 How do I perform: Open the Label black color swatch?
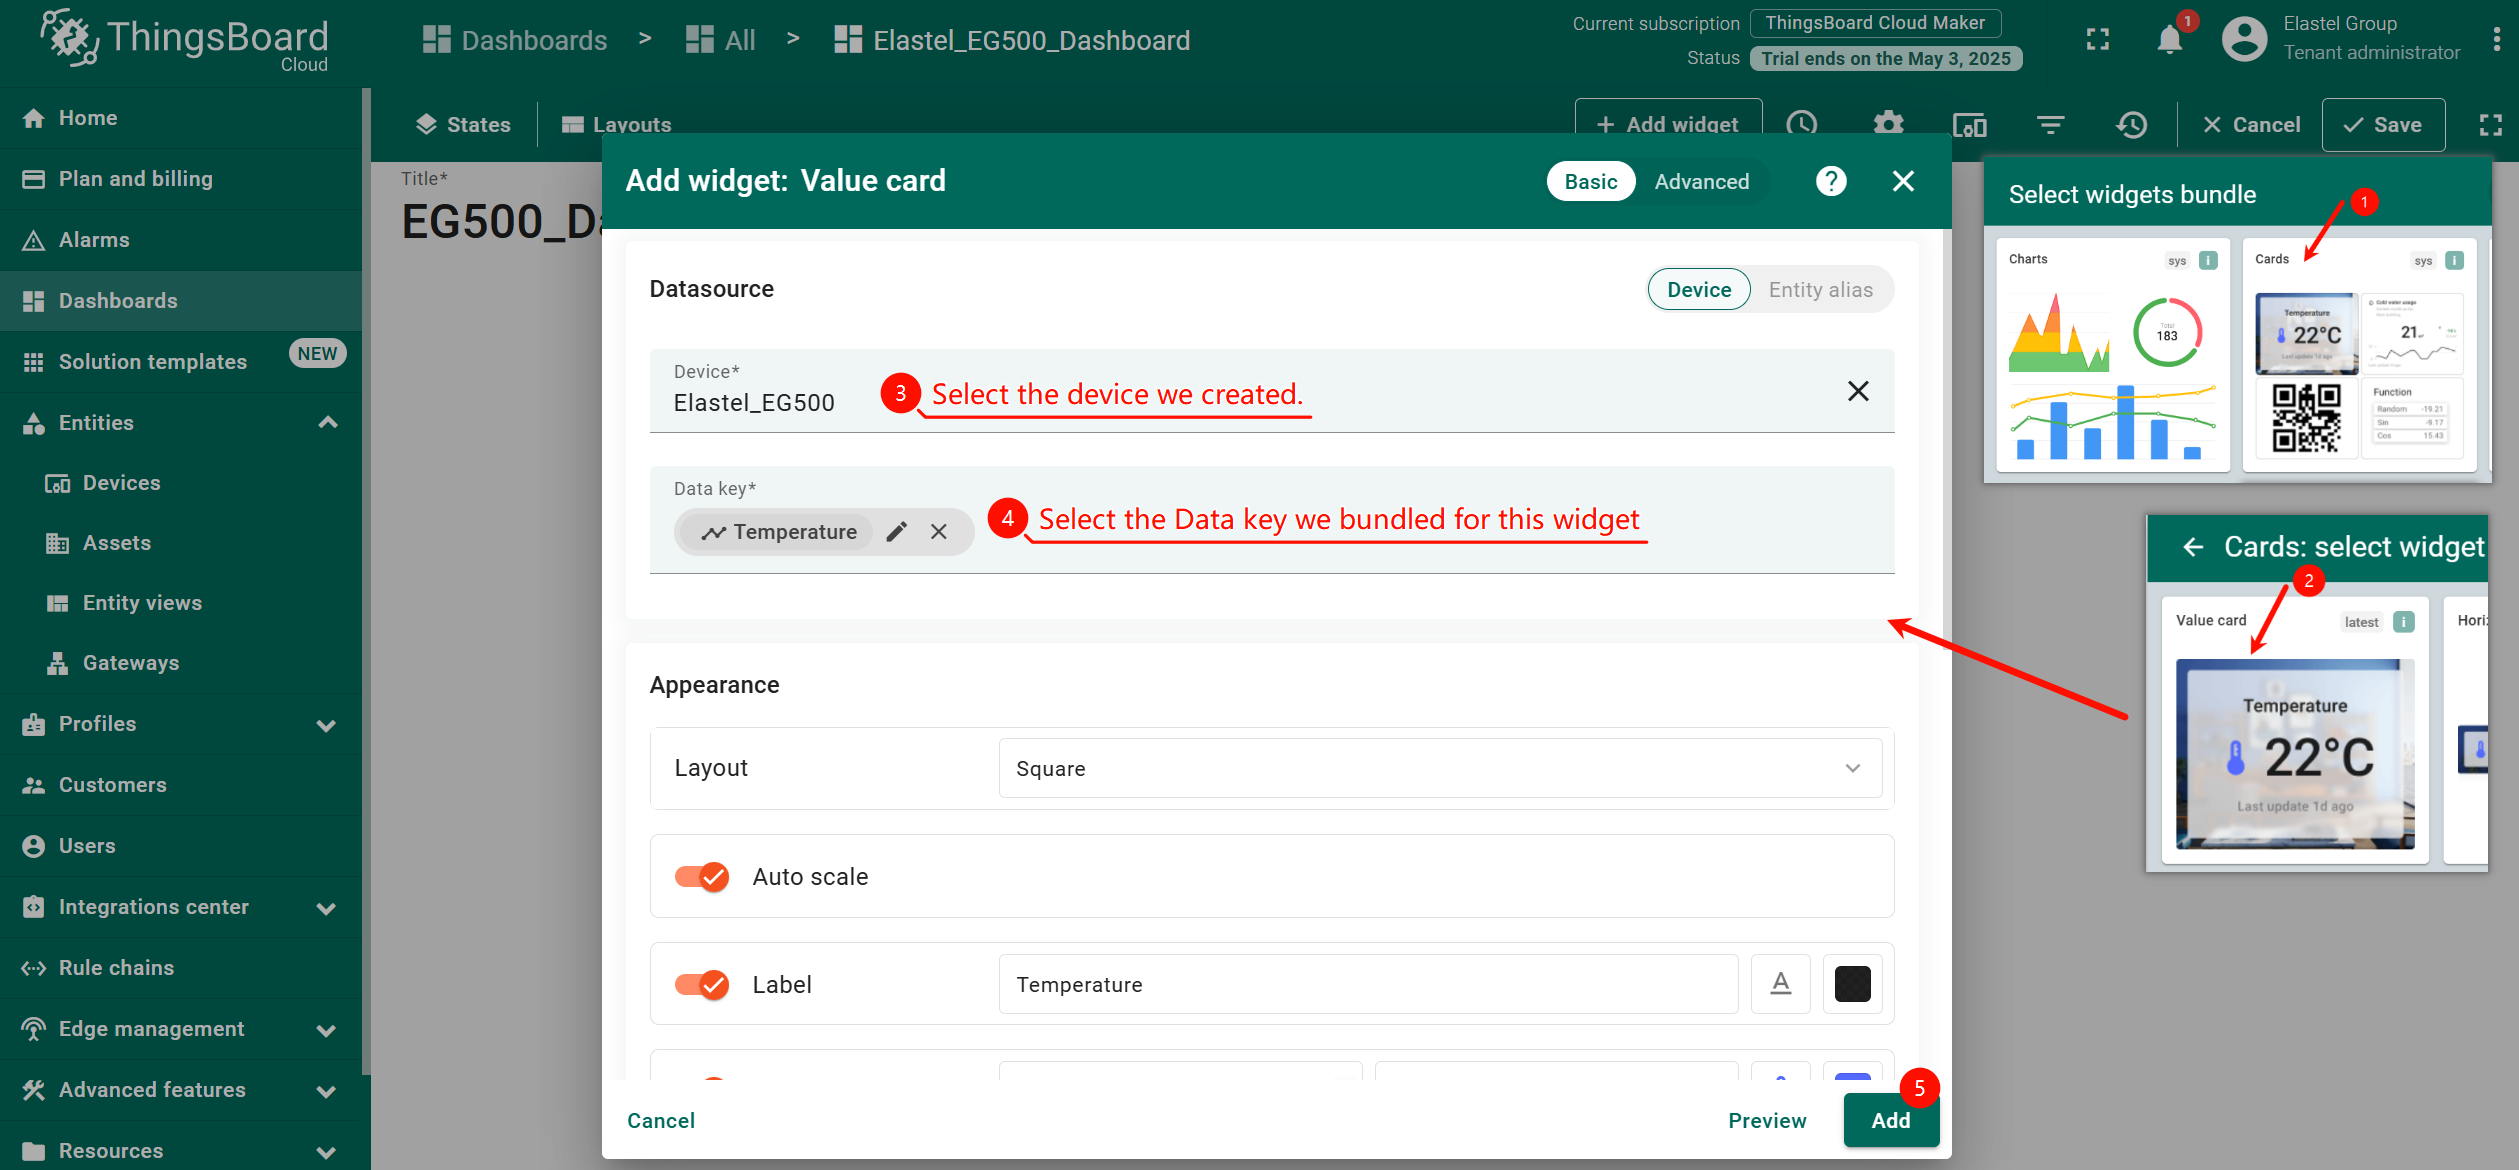(1852, 984)
